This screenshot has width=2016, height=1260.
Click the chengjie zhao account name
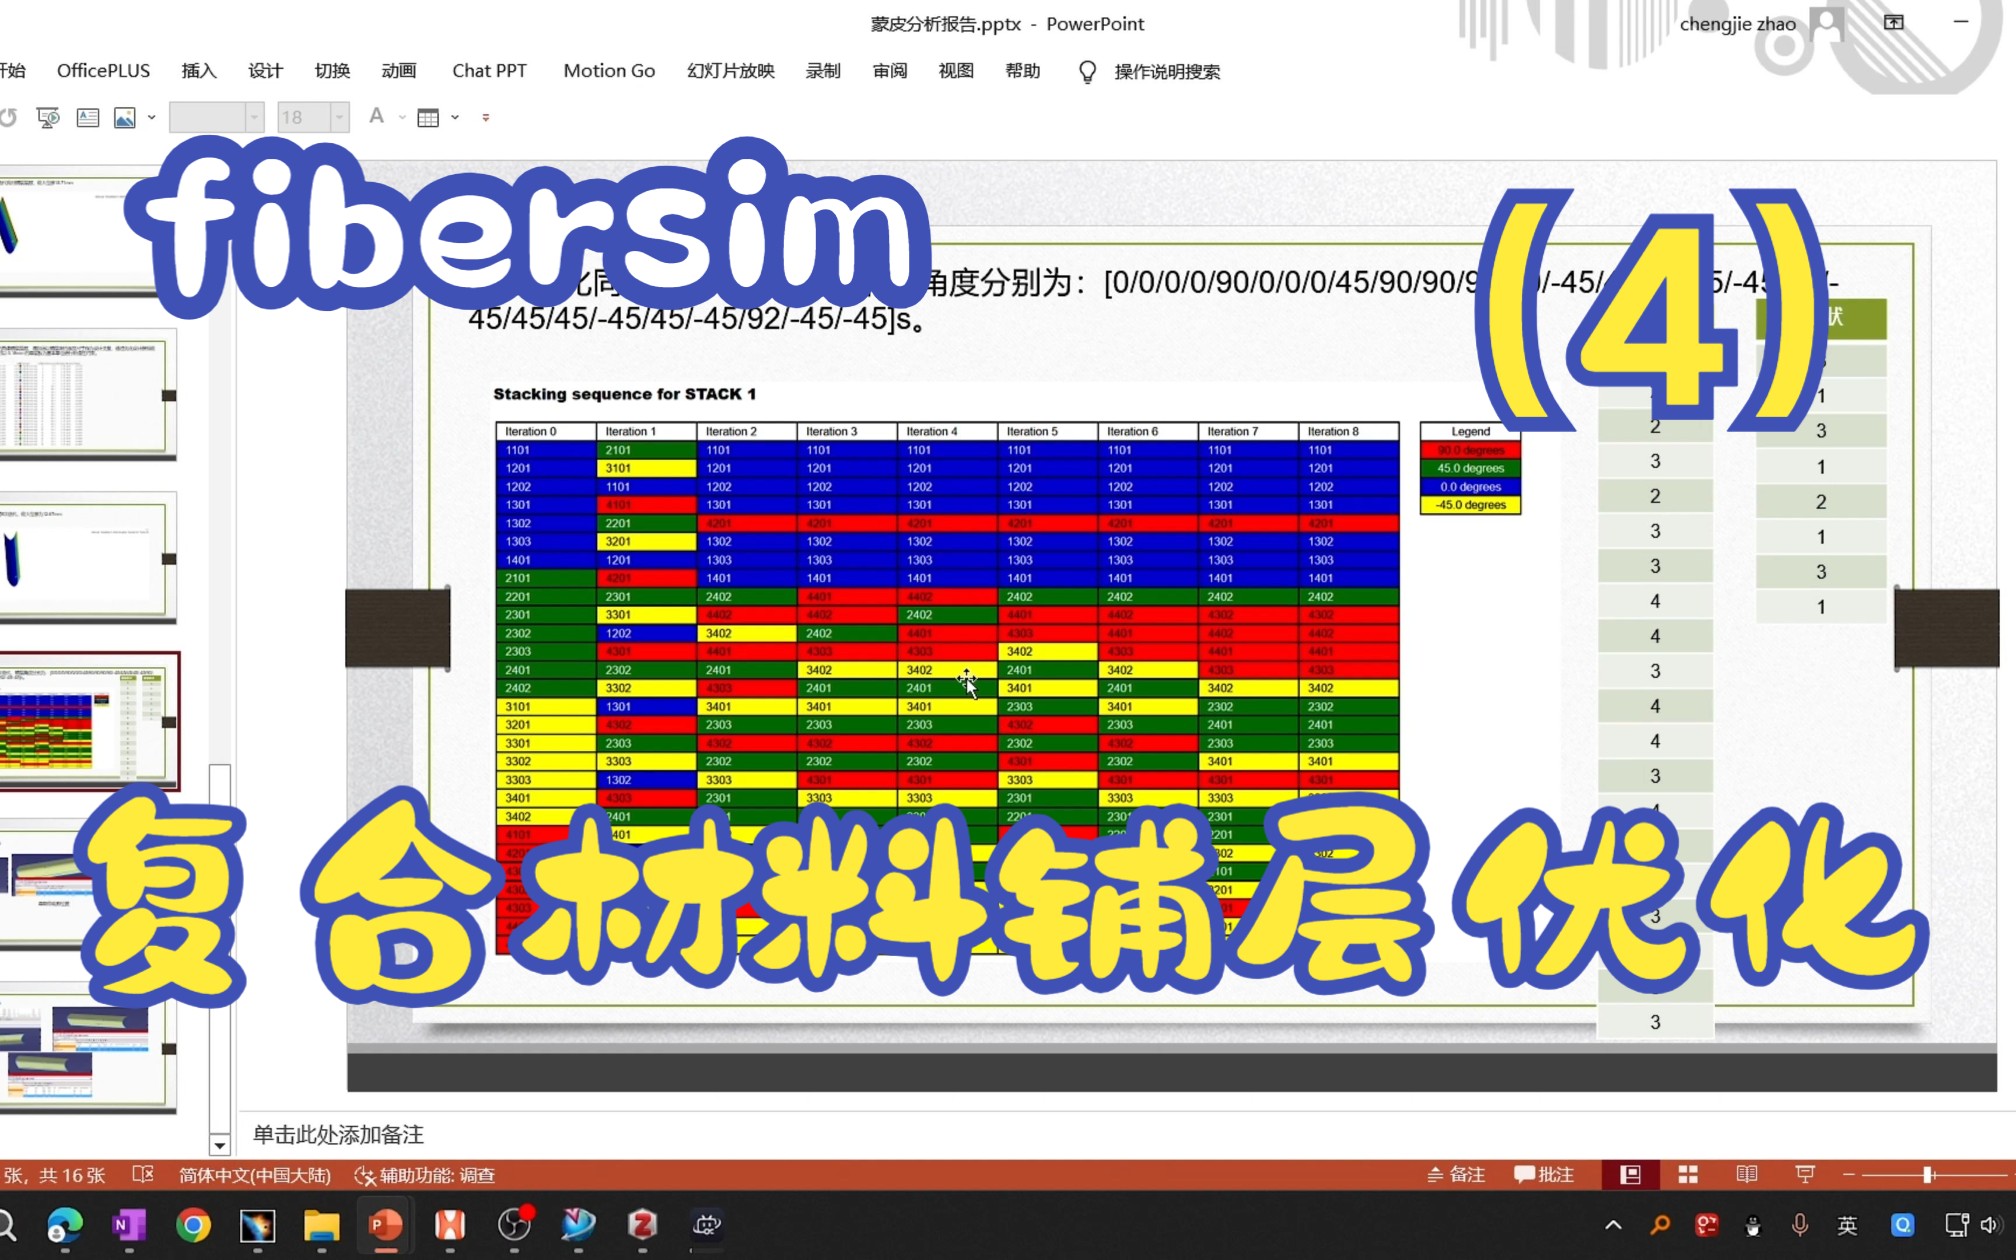pyautogui.click(x=1737, y=24)
